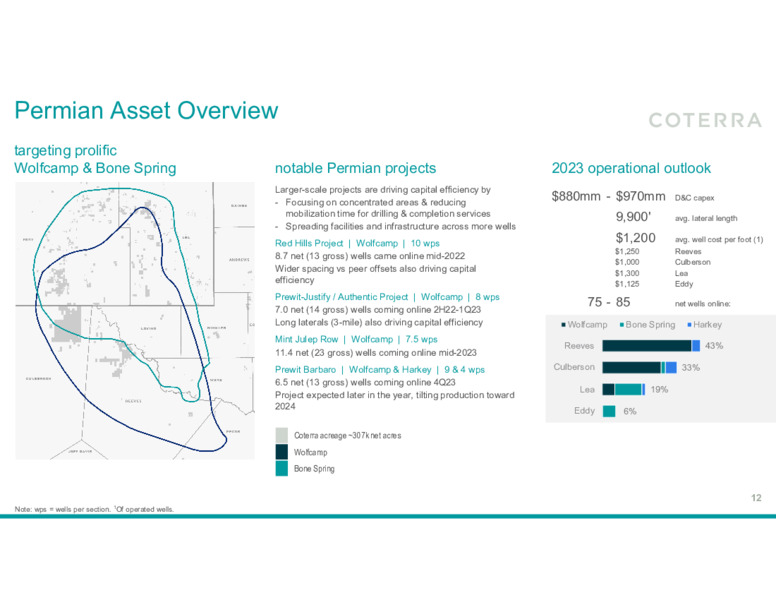Click '75 - 85' net wells online value
This screenshot has height=600, width=776.
point(609,302)
